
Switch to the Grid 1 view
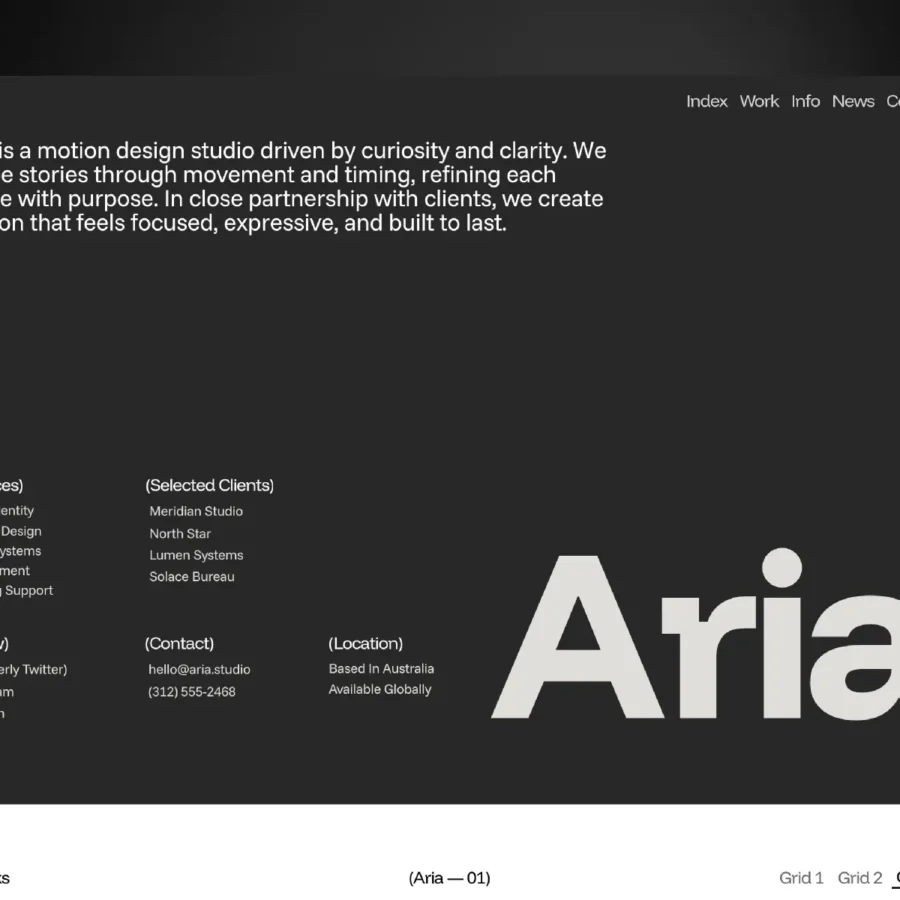click(801, 878)
